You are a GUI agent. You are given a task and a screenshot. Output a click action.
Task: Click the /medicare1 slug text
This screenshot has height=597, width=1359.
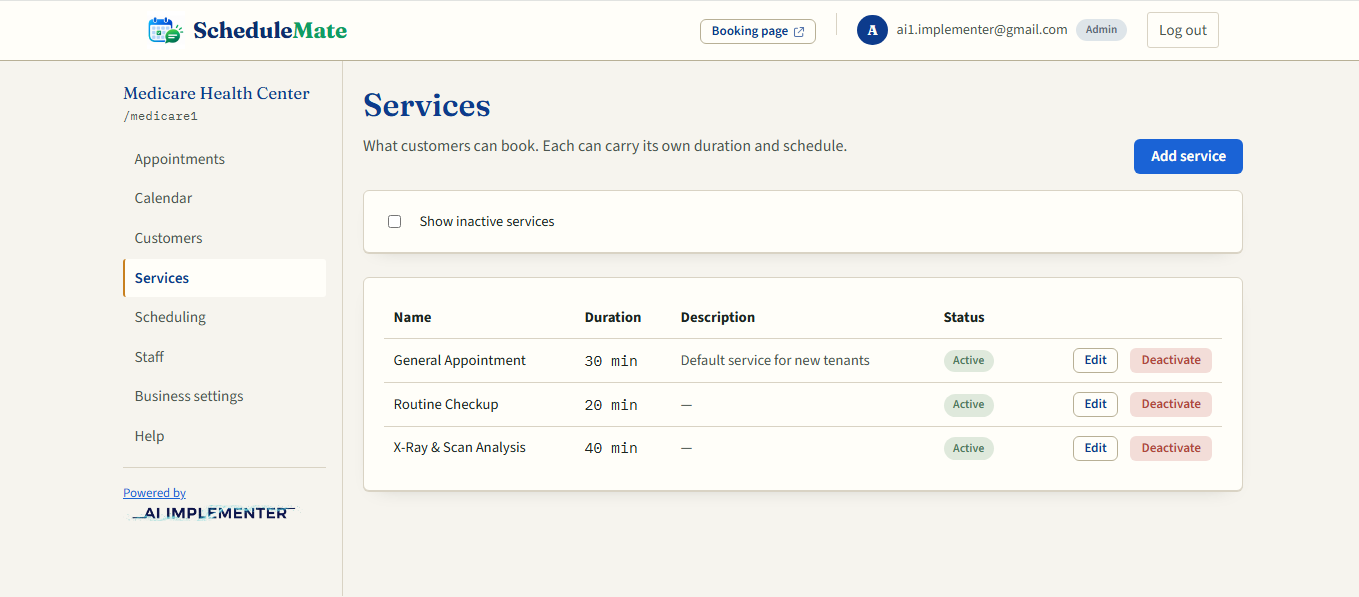click(160, 116)
